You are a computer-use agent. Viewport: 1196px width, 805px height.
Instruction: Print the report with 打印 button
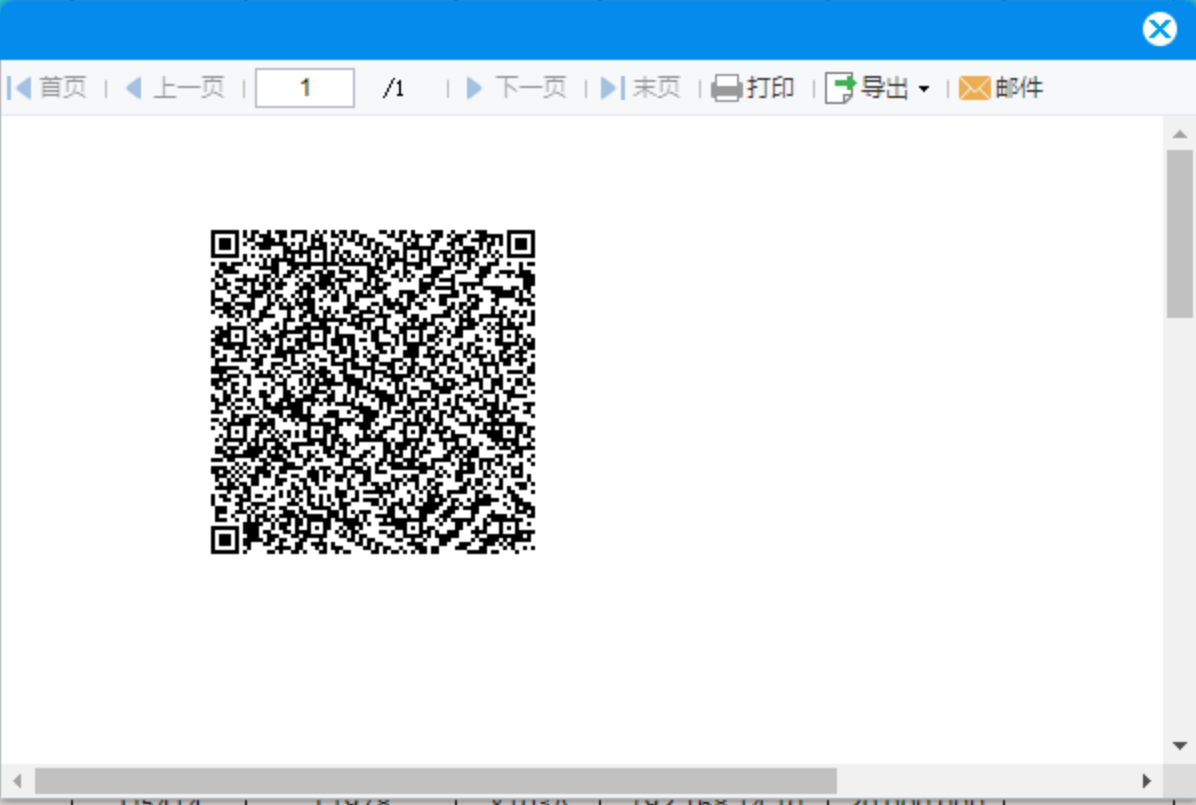point(753,88)
